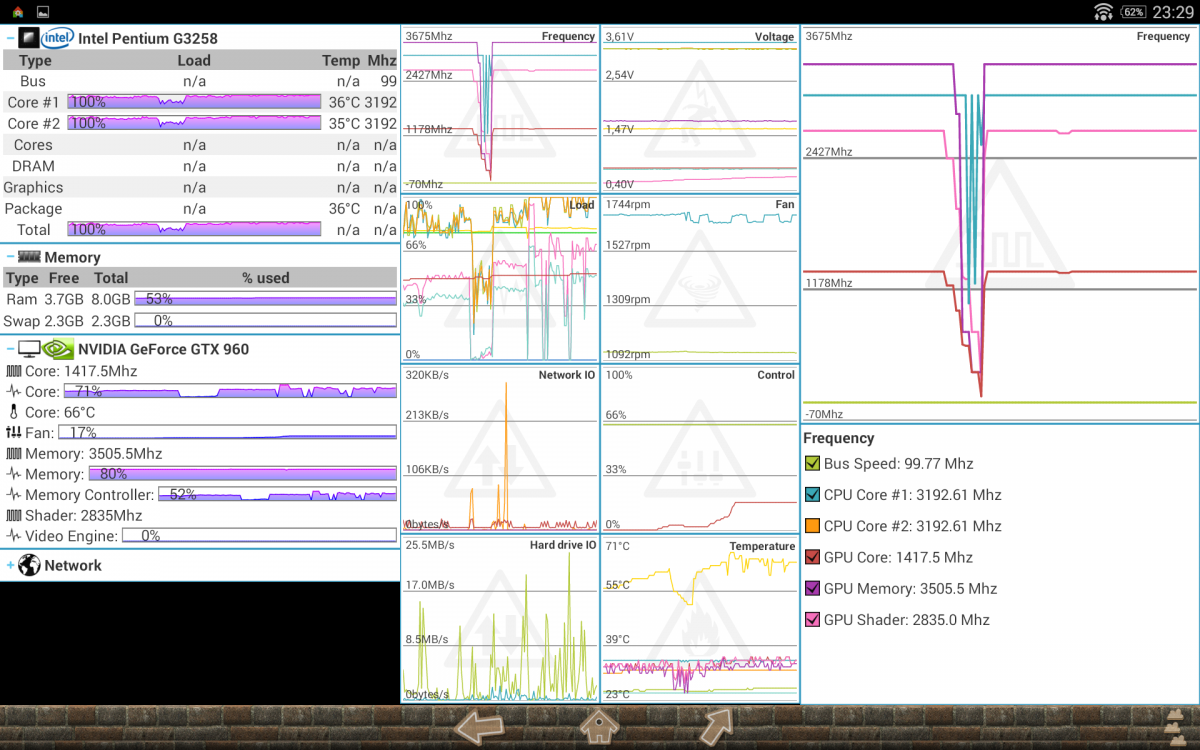Hide the GPU Memory frequency series
Viewport: 1200px width, 750px height.
(812, 588)
